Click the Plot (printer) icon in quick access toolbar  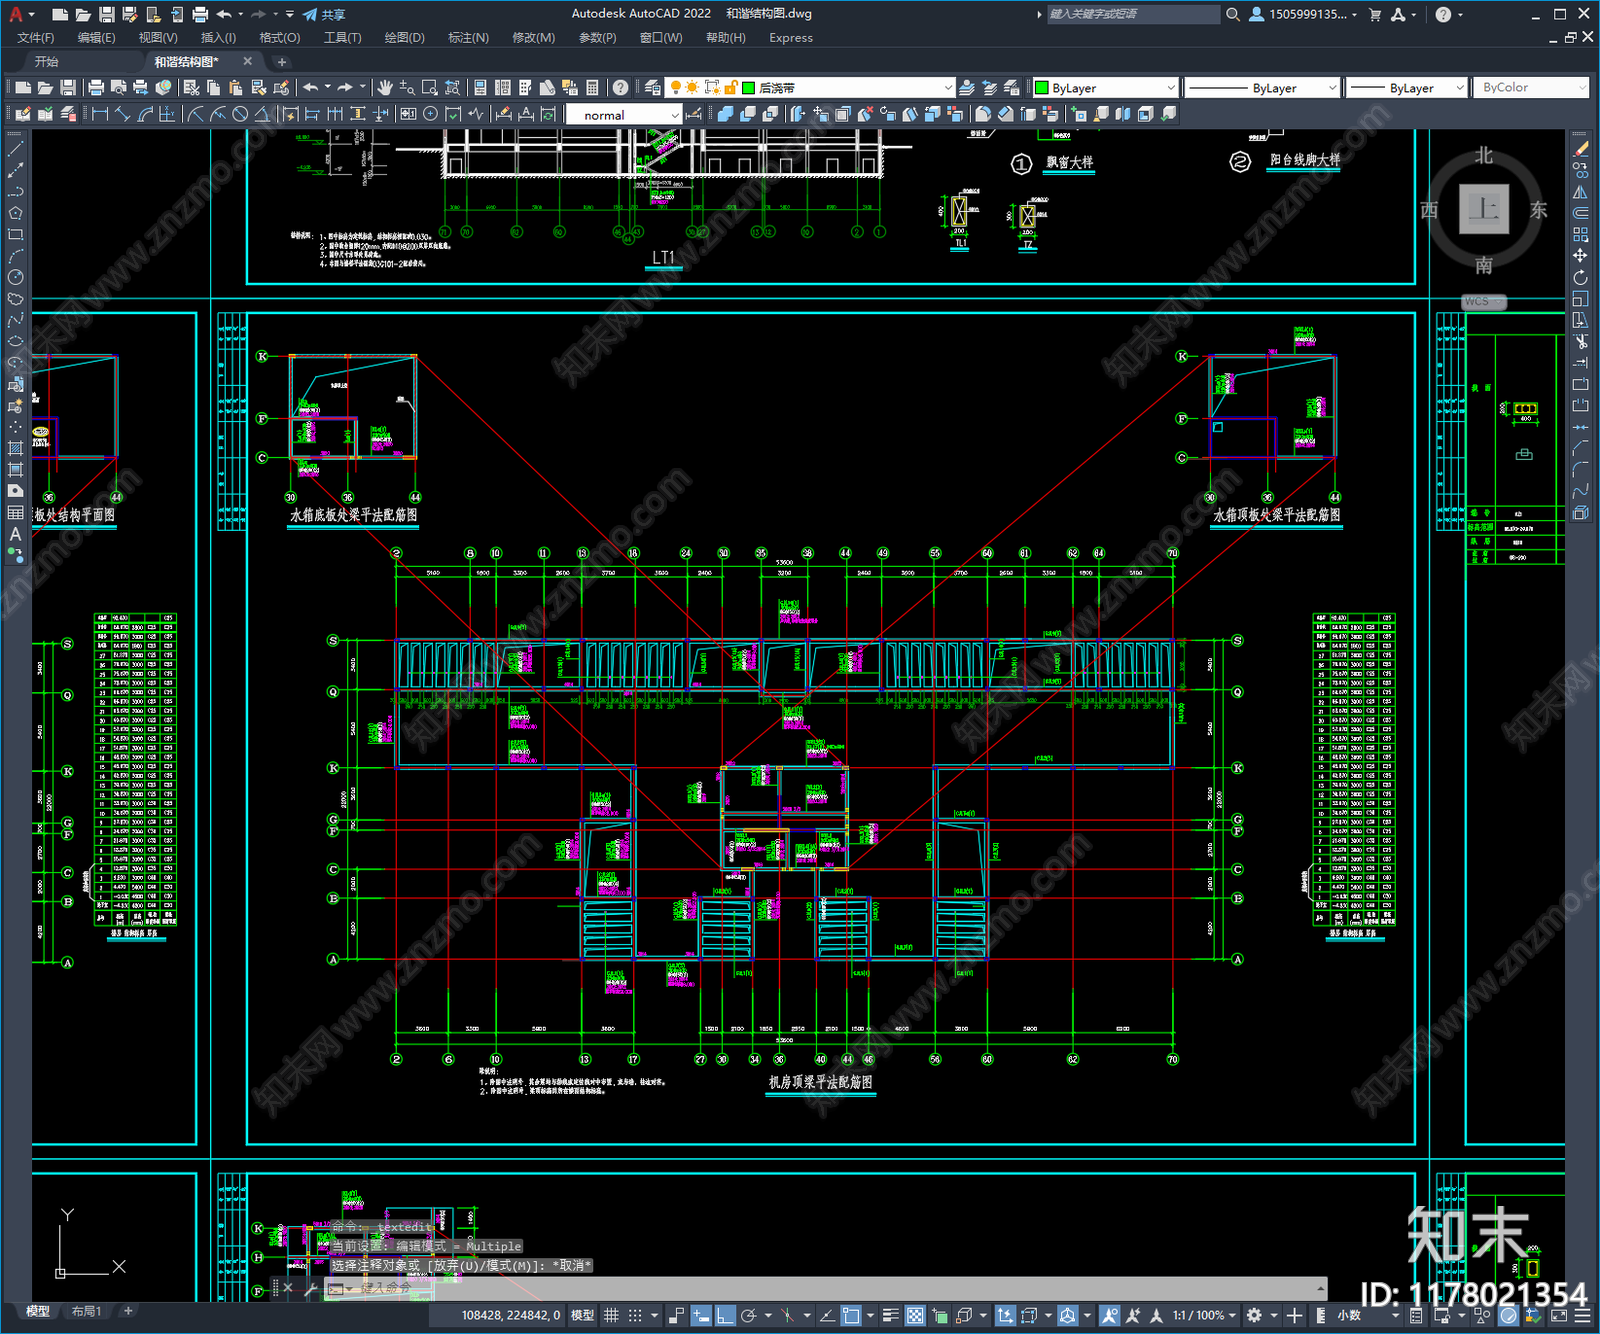pos(200,14)
